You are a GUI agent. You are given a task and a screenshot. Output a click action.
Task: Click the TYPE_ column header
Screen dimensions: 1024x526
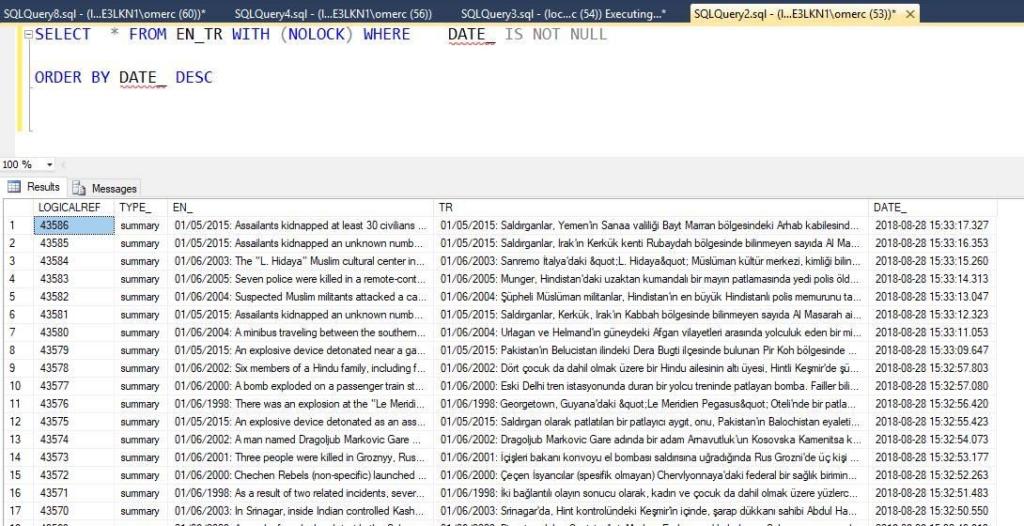(x=136, y=207)
